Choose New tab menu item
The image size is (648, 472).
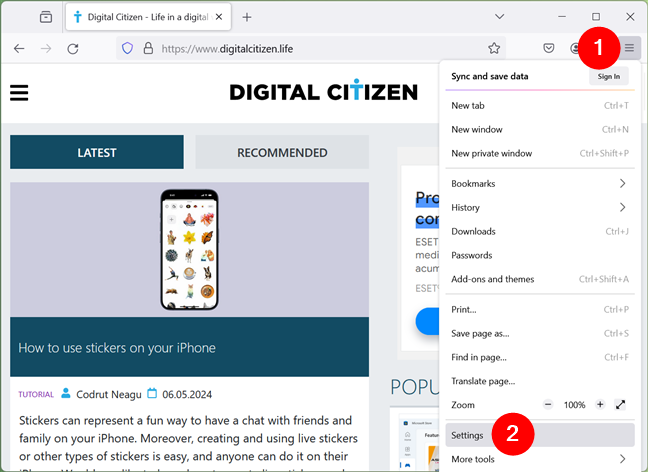click(540, 105)
